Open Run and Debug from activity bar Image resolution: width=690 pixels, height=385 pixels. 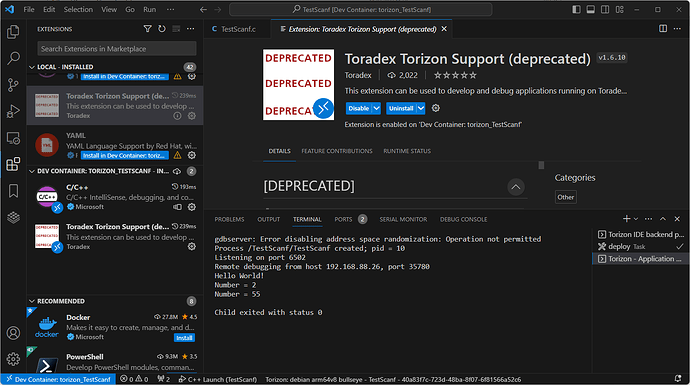[x=13, y=111]
